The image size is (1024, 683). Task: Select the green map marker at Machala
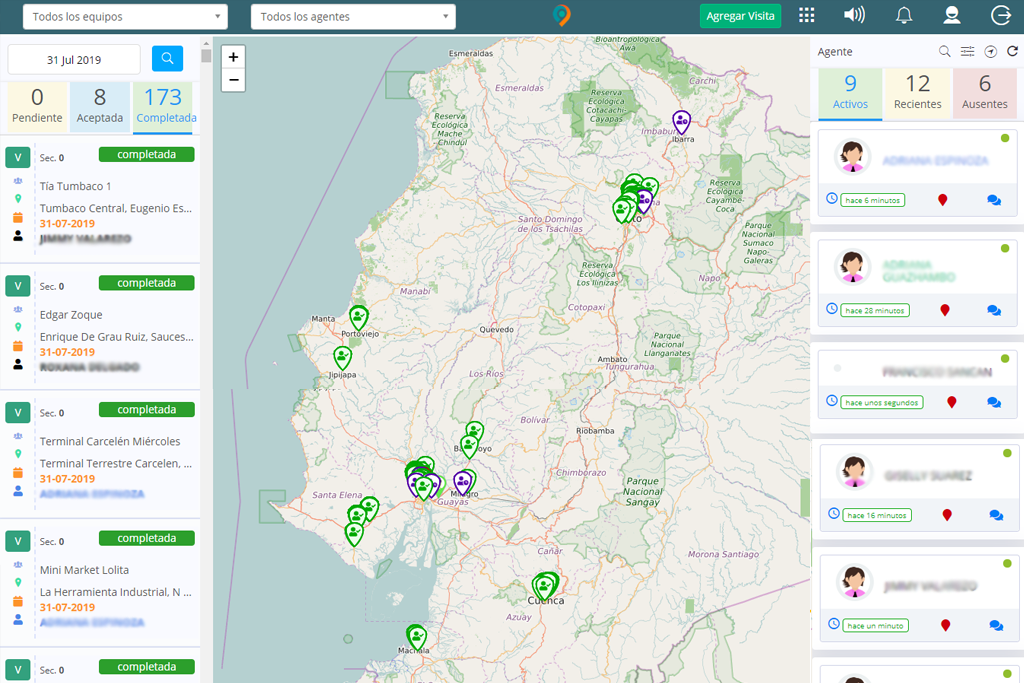416,637
